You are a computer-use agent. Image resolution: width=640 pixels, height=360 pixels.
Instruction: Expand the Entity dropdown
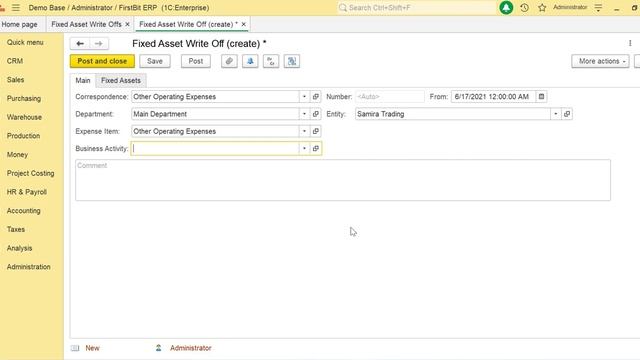pos(556,114)
